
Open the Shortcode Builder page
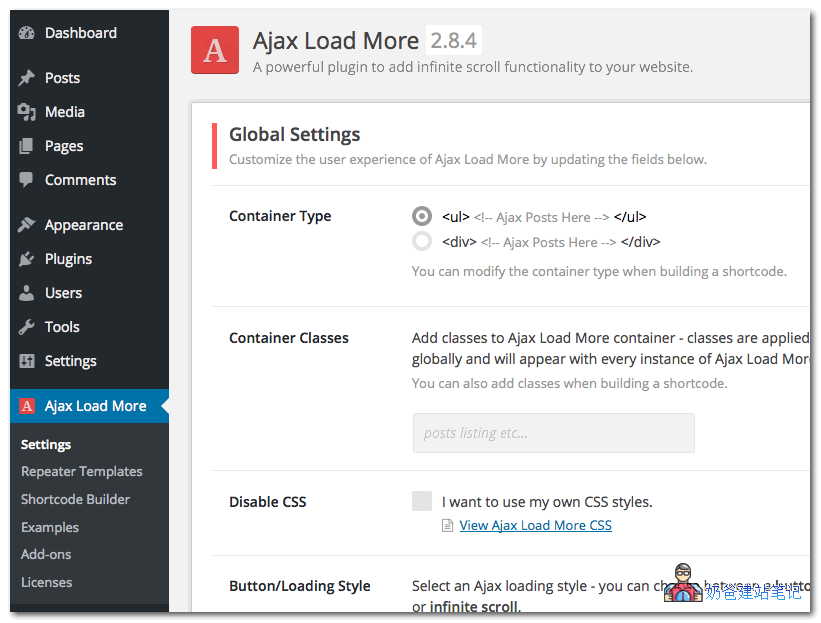(x=78, y=499)
